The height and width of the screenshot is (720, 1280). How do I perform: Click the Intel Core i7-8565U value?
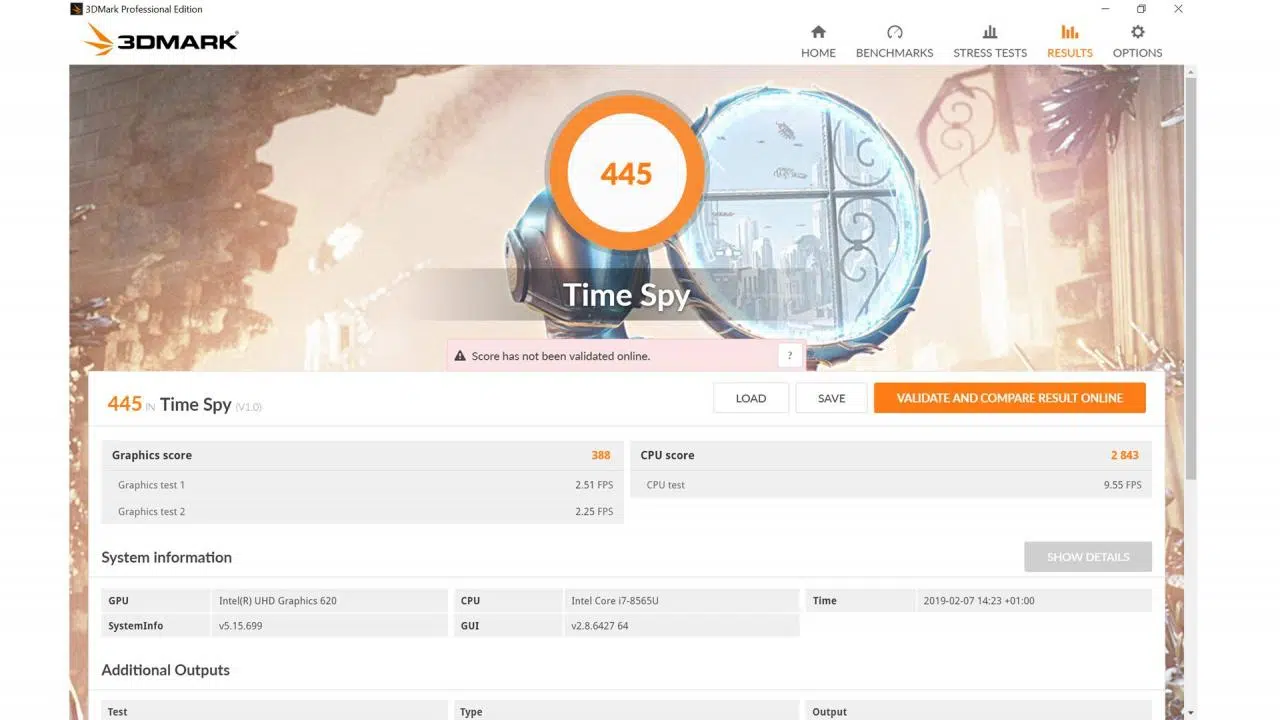[615, 601]
